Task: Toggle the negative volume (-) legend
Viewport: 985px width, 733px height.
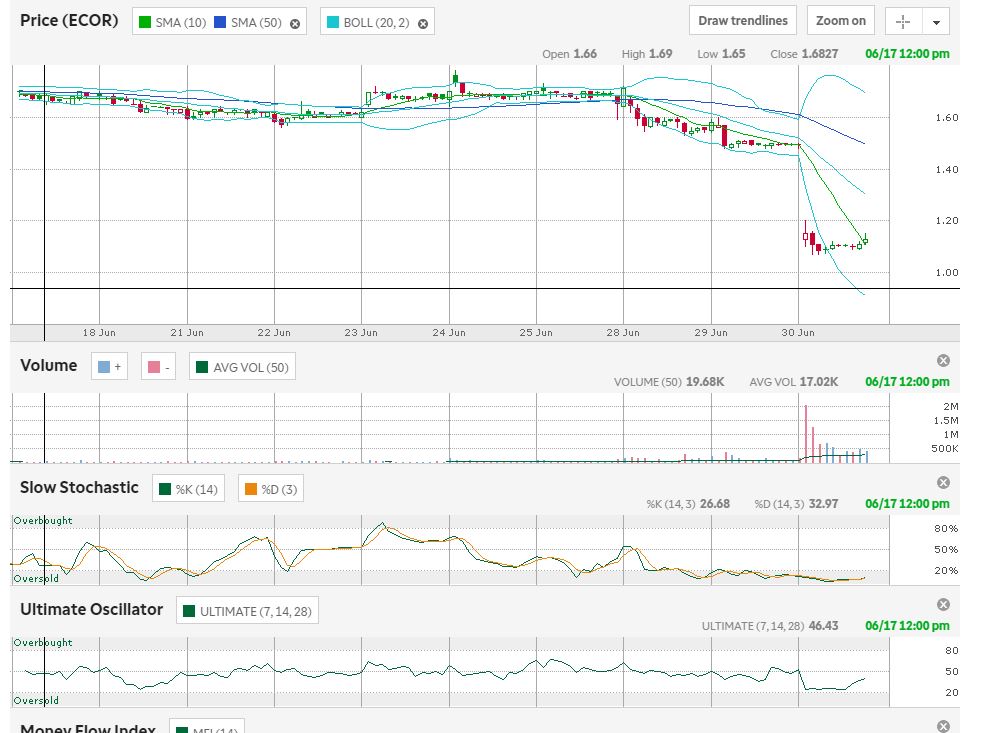Action: pos(159,367)
